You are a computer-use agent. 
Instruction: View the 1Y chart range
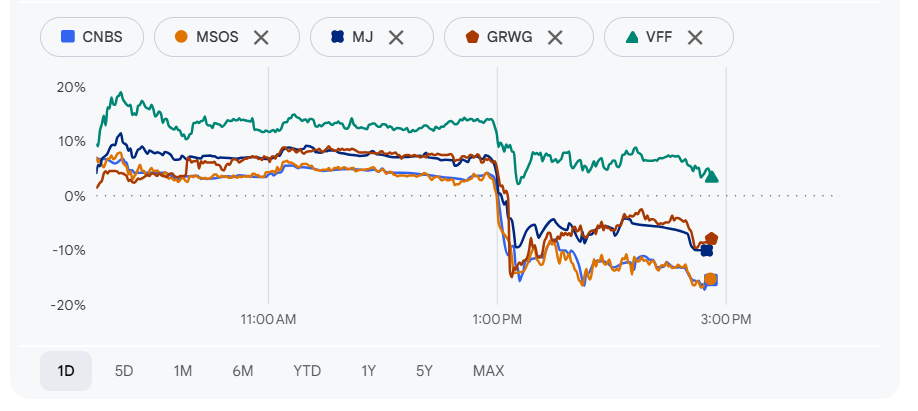[369, 371]
